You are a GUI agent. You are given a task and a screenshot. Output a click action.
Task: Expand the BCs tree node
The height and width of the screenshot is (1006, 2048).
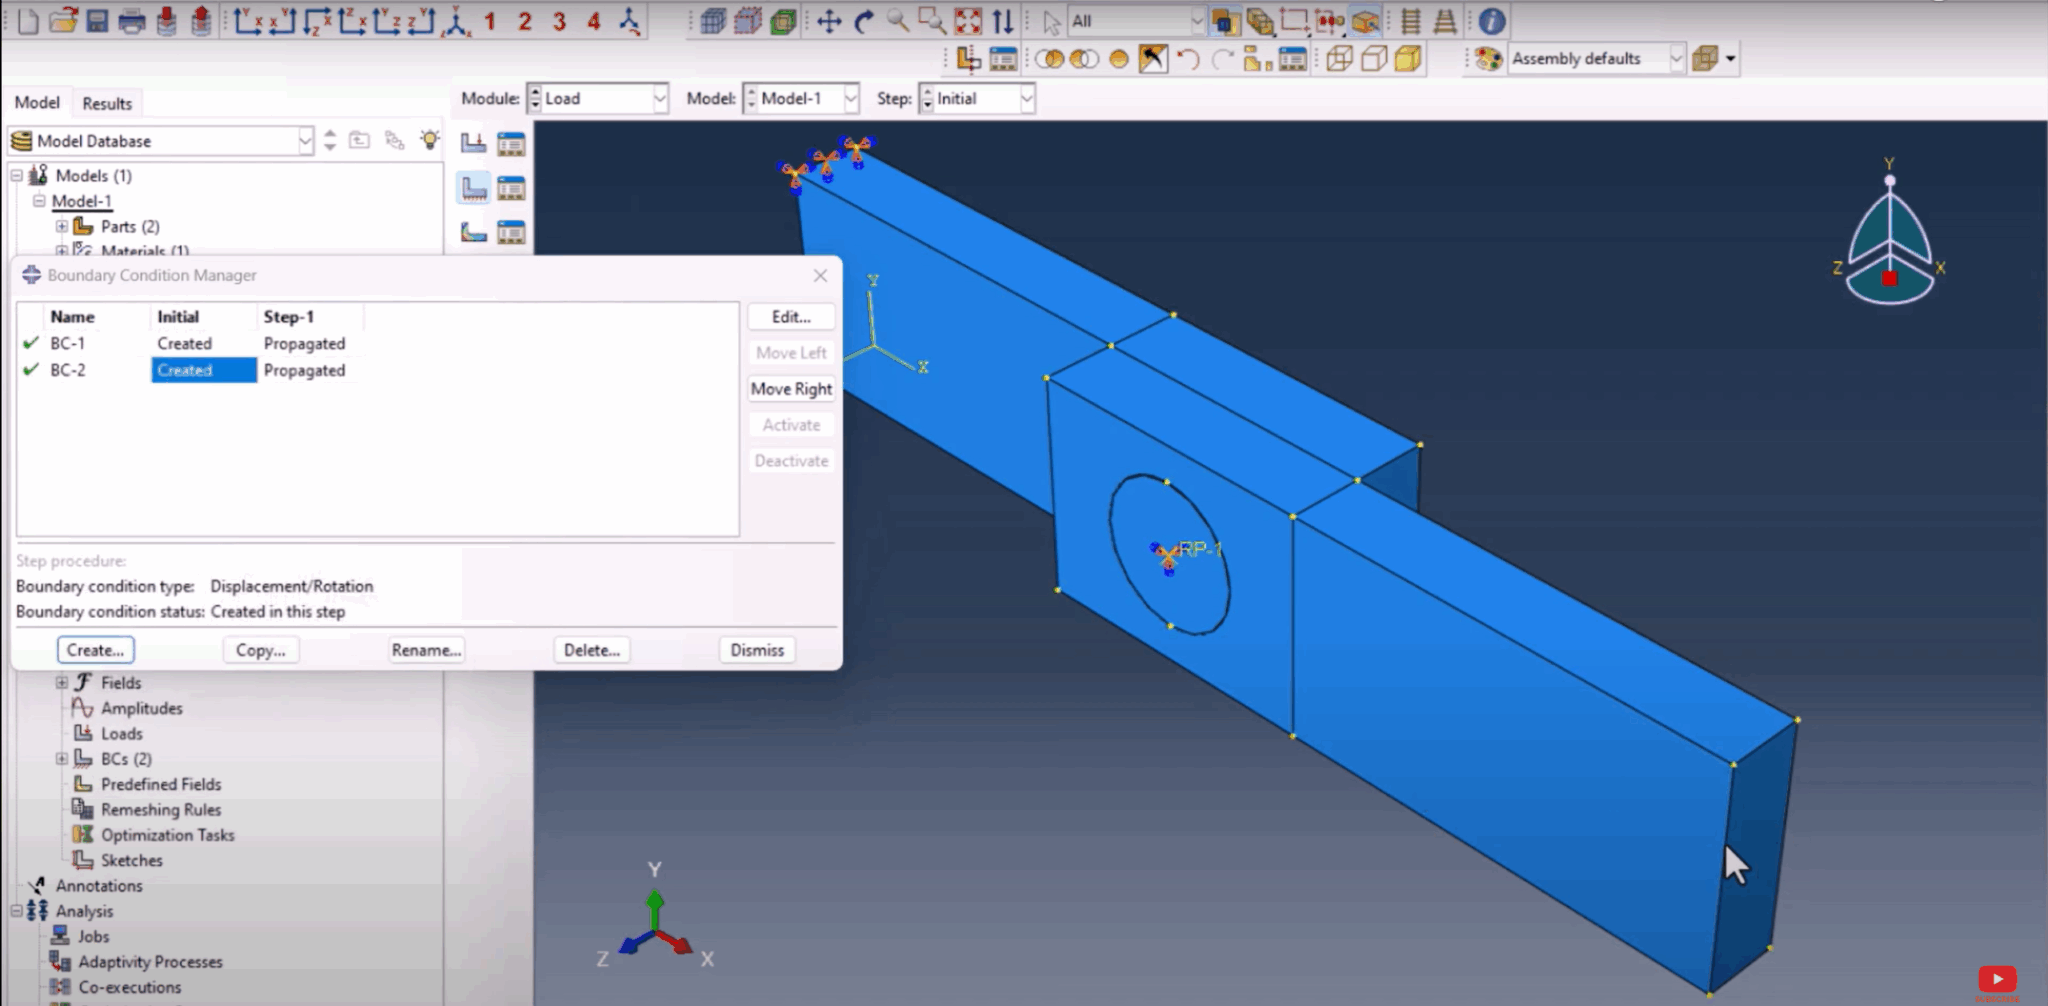coord(61,758)
